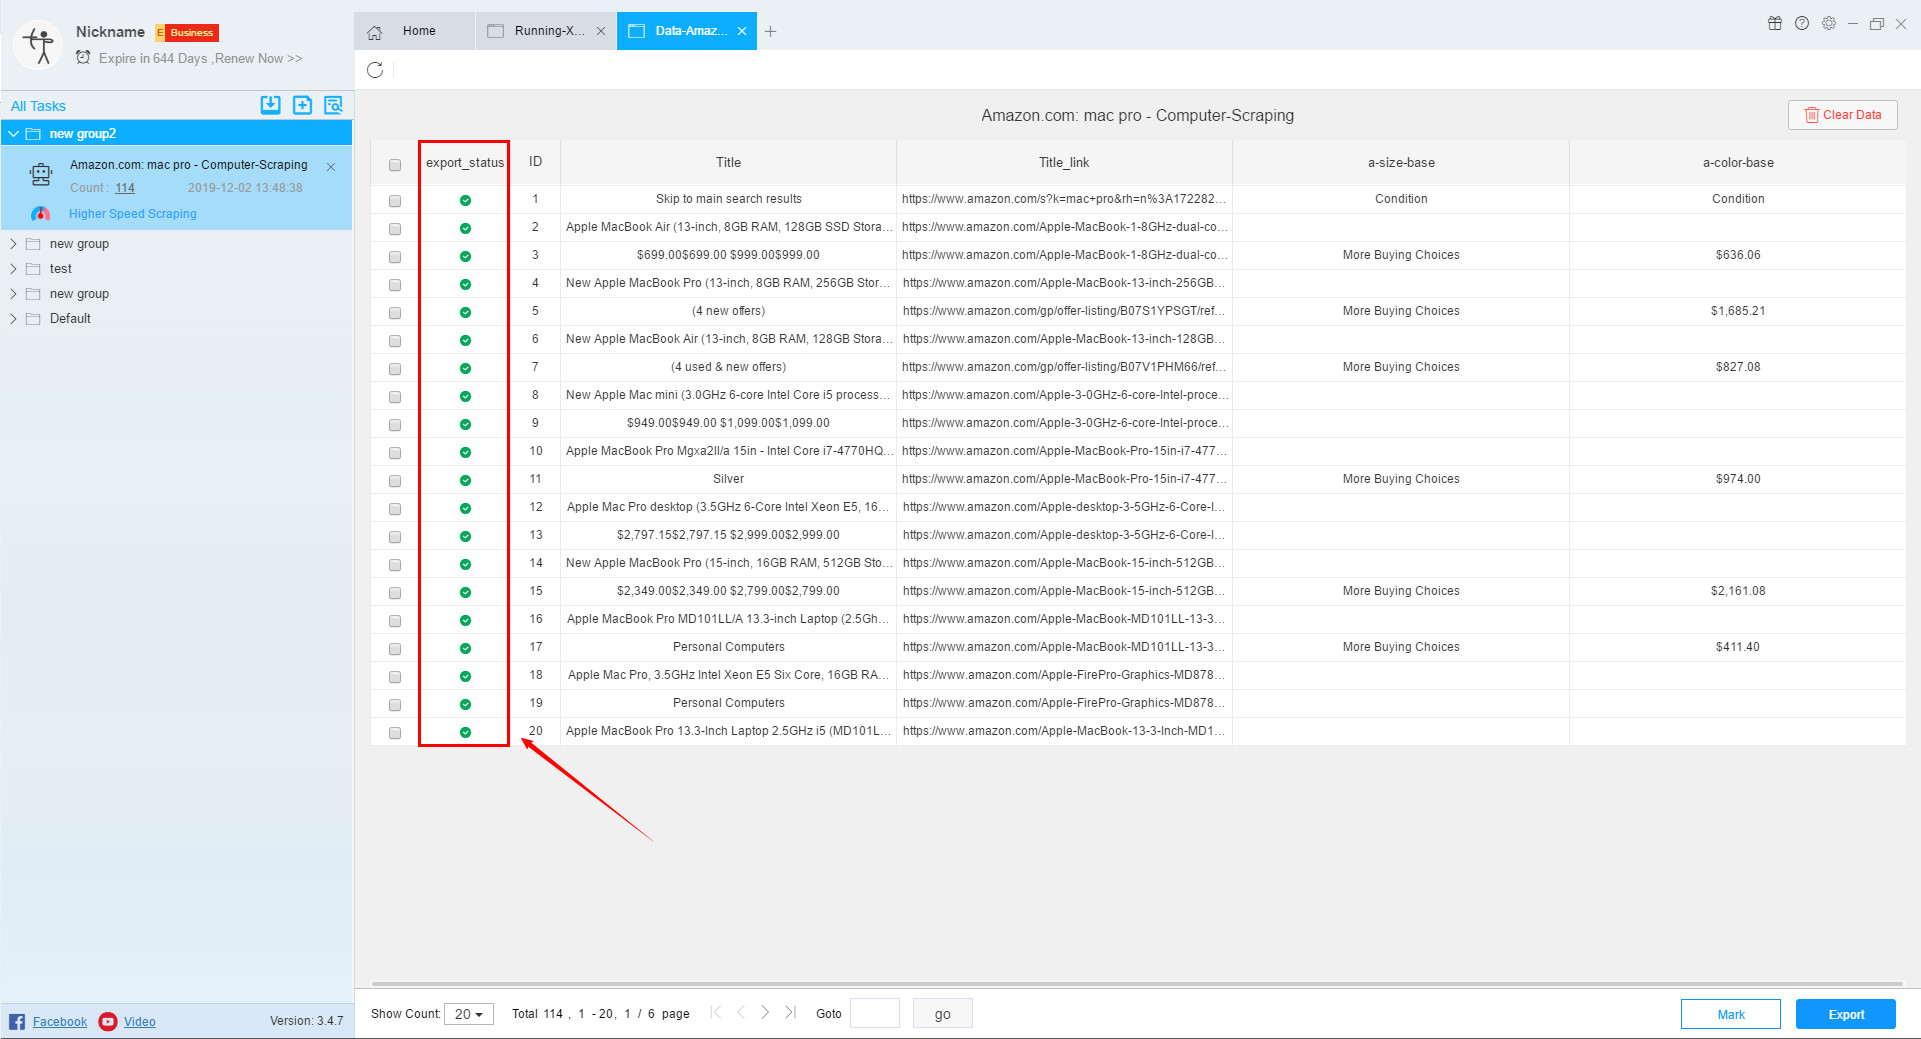Open the help question-mark icon

click(1802, 24)
